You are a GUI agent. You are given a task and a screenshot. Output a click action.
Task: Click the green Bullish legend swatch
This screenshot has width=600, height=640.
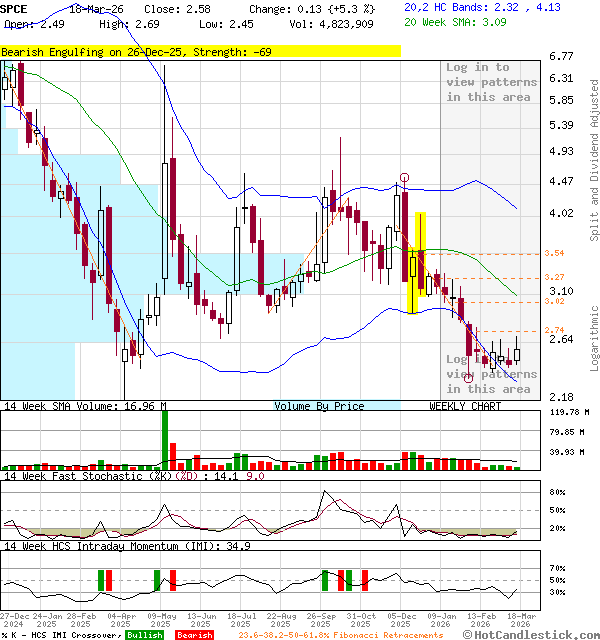145,634
